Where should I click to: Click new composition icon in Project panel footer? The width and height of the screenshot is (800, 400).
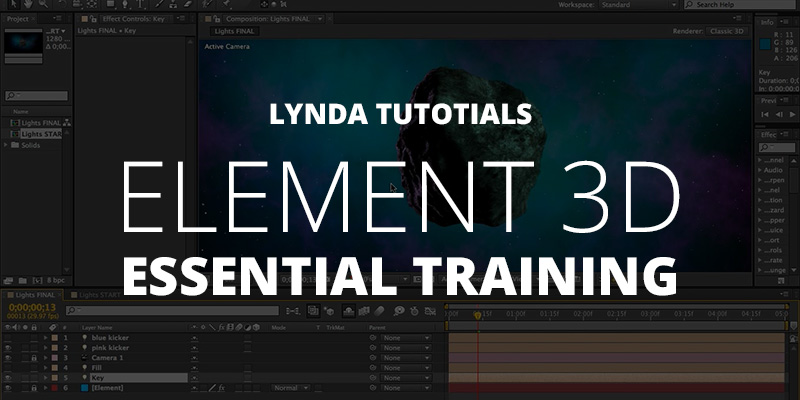[x=37, y=281]
